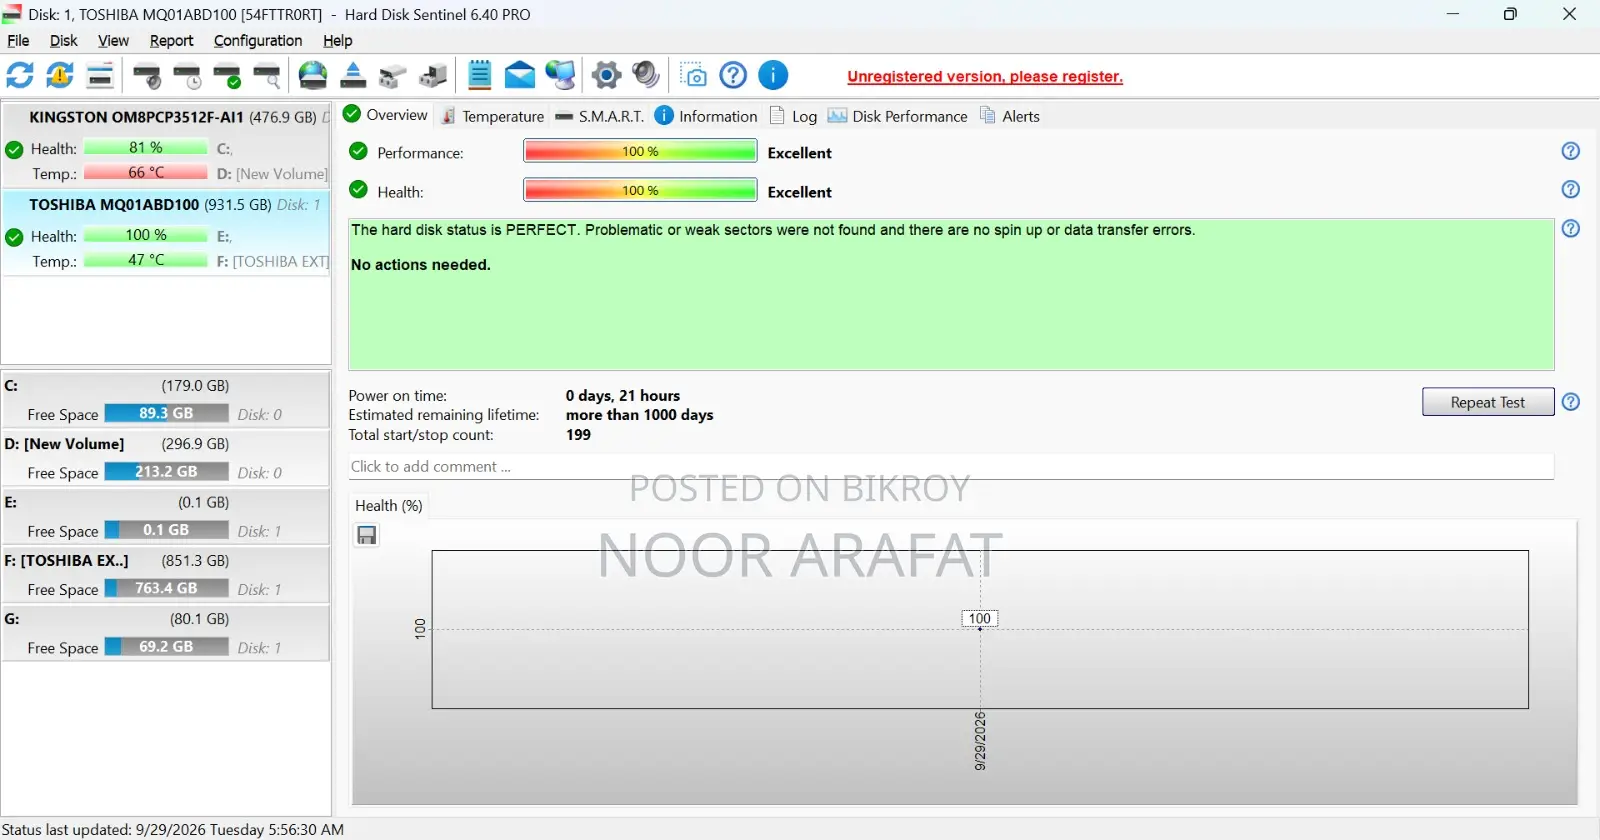The height and width of the screenshot is (840, 1600).
Task: Click the globe-over-disk toolbar icon
Action: (x=313, y=75)
